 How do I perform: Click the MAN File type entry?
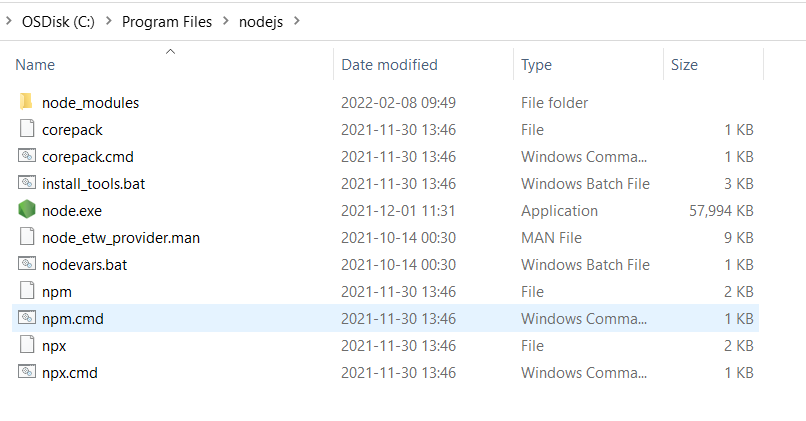click(x=551, y=237)
